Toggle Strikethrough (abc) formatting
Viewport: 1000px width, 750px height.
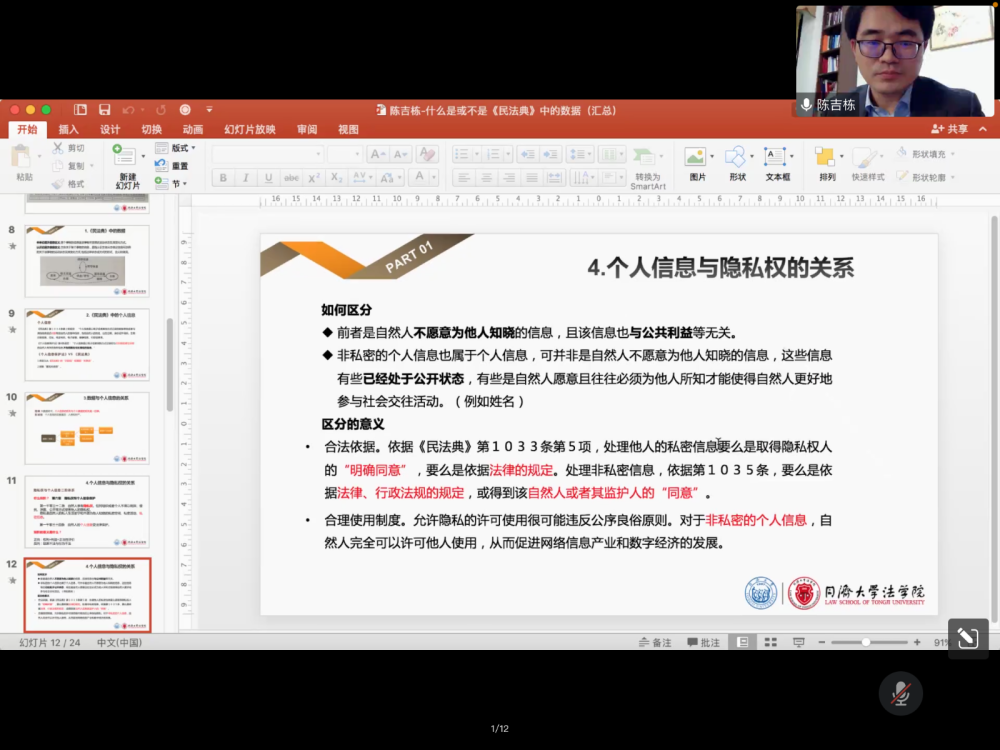(x=291, y=178)
